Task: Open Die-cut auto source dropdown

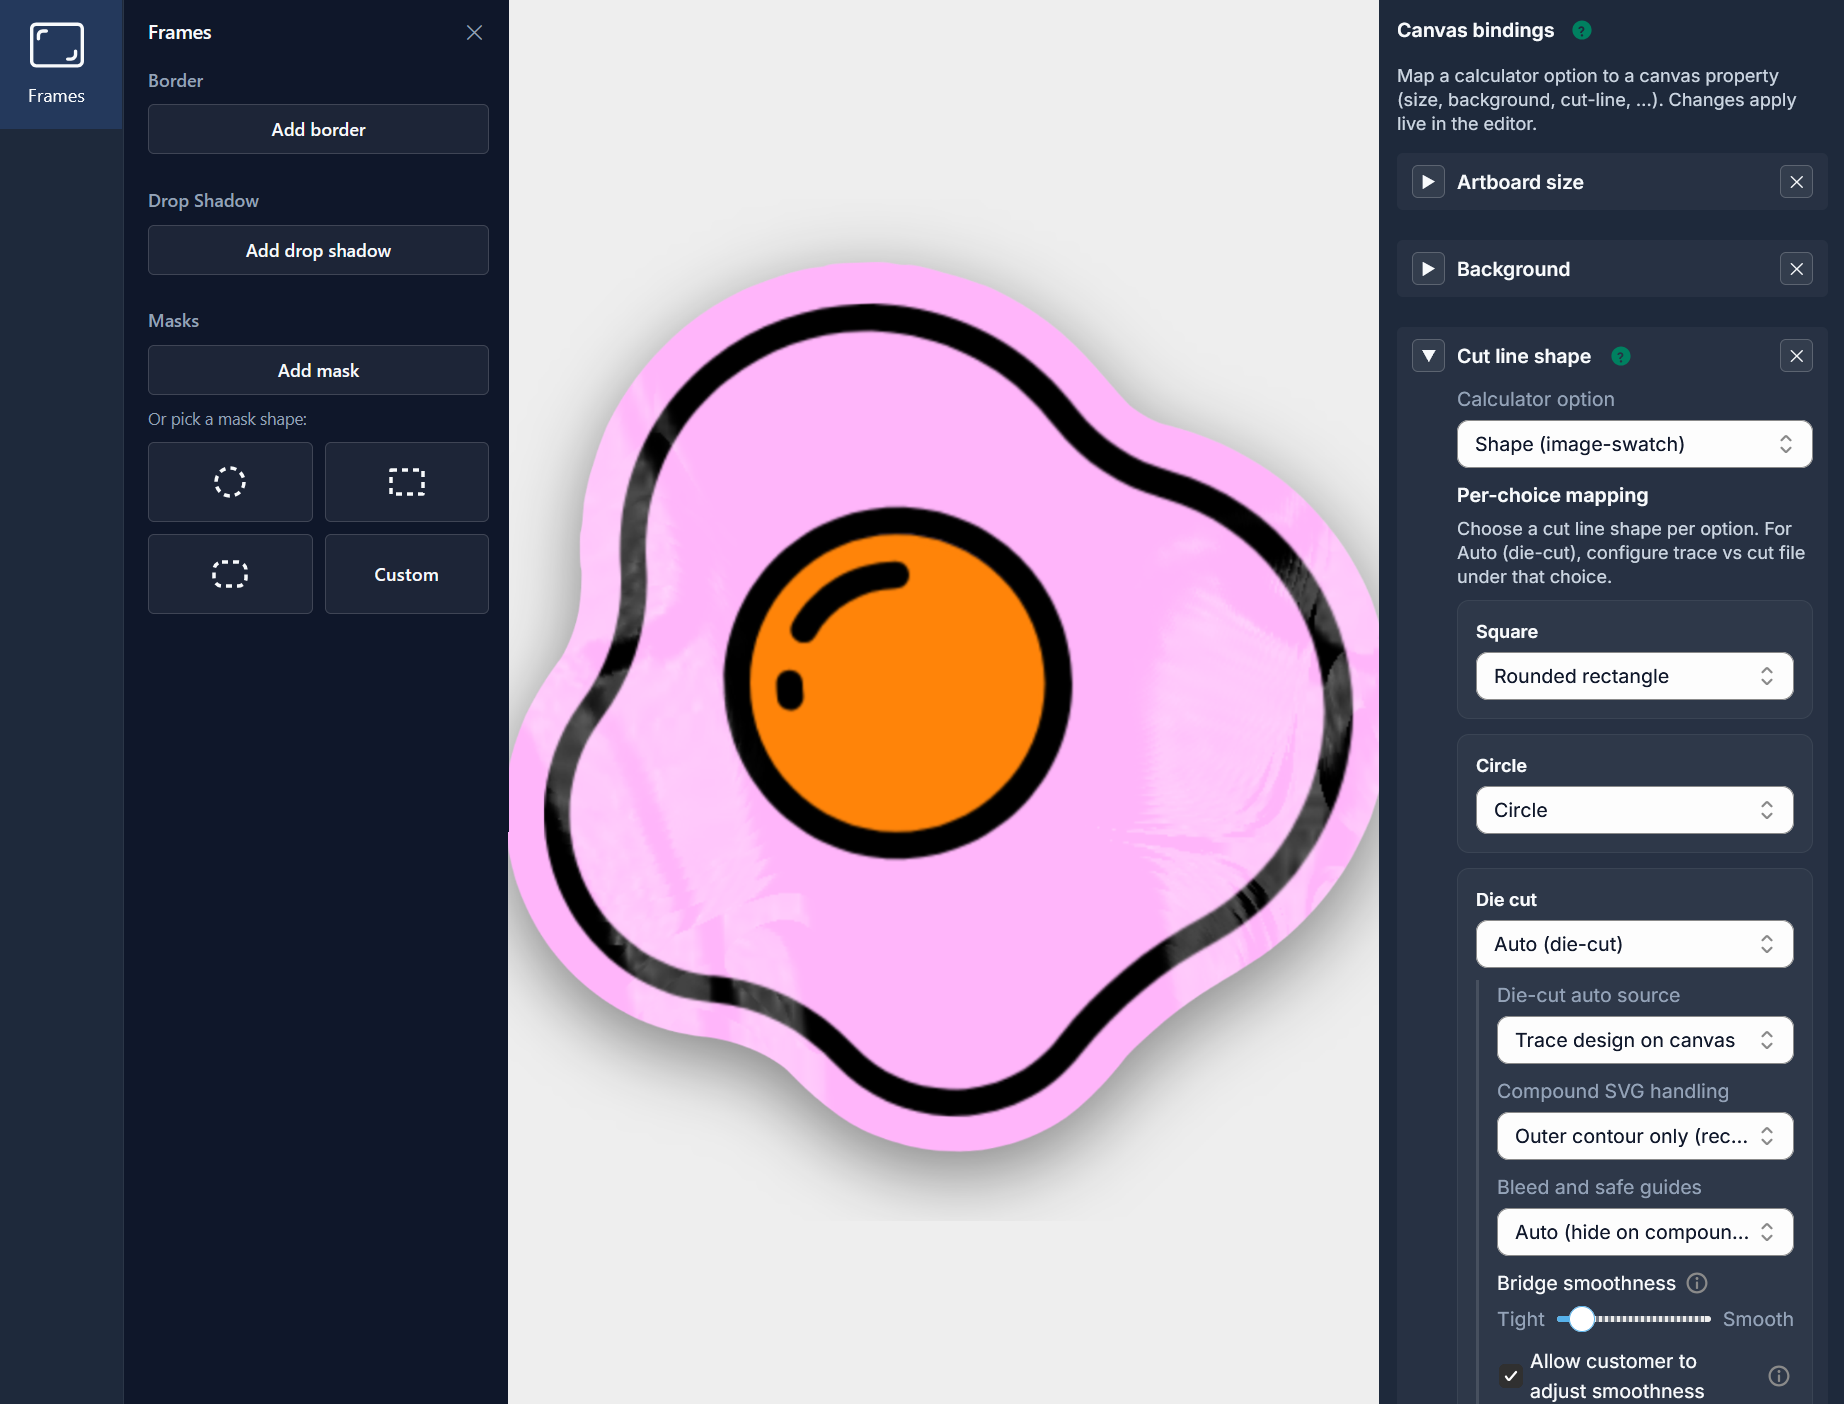Action: click(x=1645, y=1040)
